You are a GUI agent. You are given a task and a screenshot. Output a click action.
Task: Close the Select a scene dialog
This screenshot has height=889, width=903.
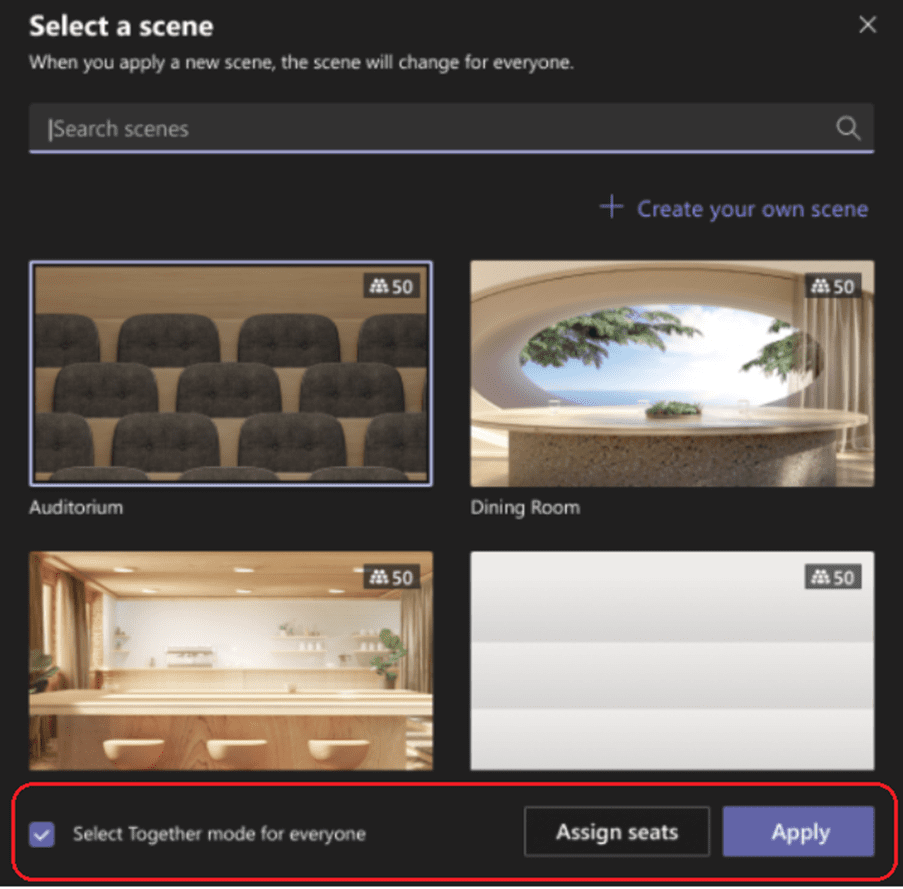(x=867, y=25)
